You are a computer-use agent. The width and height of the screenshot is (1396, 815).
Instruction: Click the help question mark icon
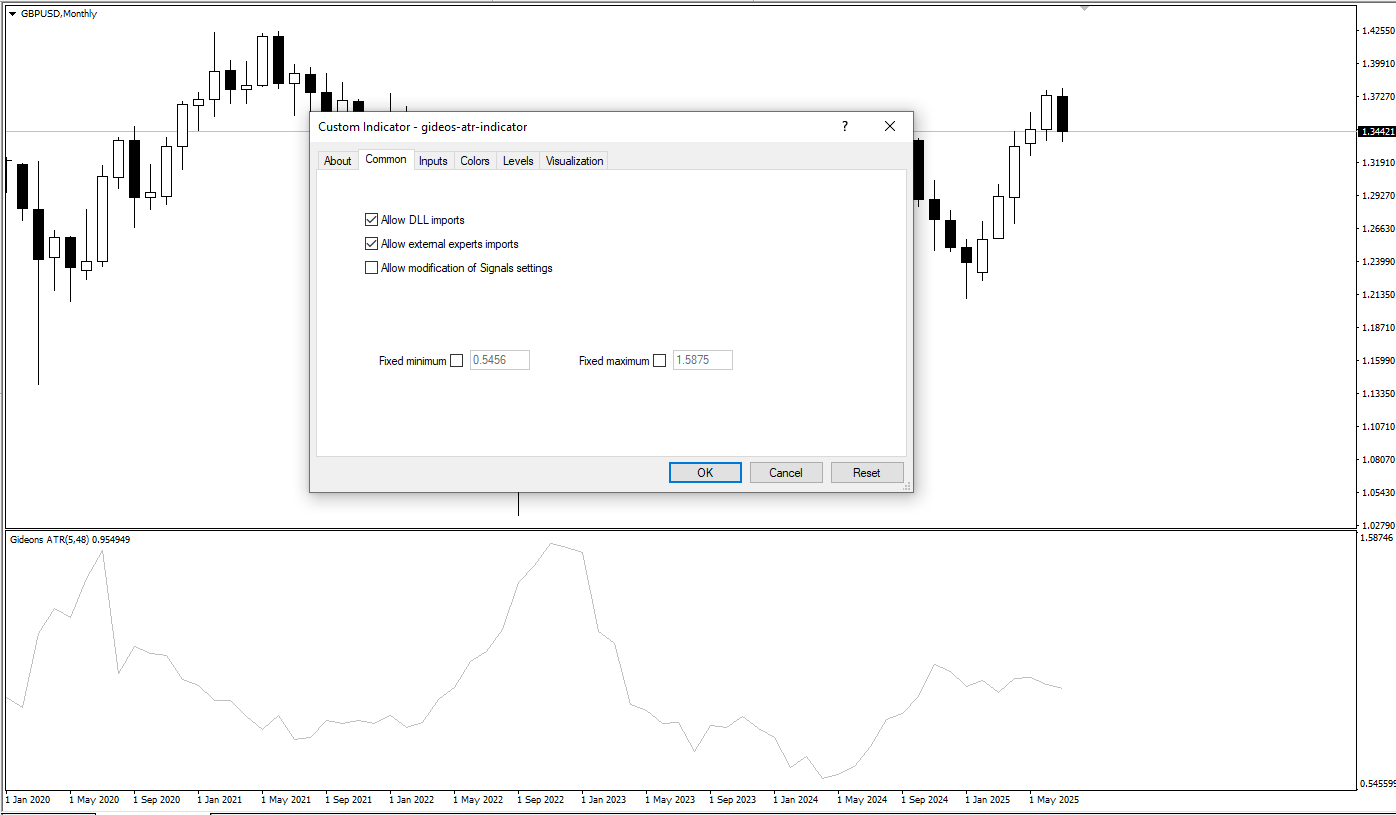click(x=845, y=127)
